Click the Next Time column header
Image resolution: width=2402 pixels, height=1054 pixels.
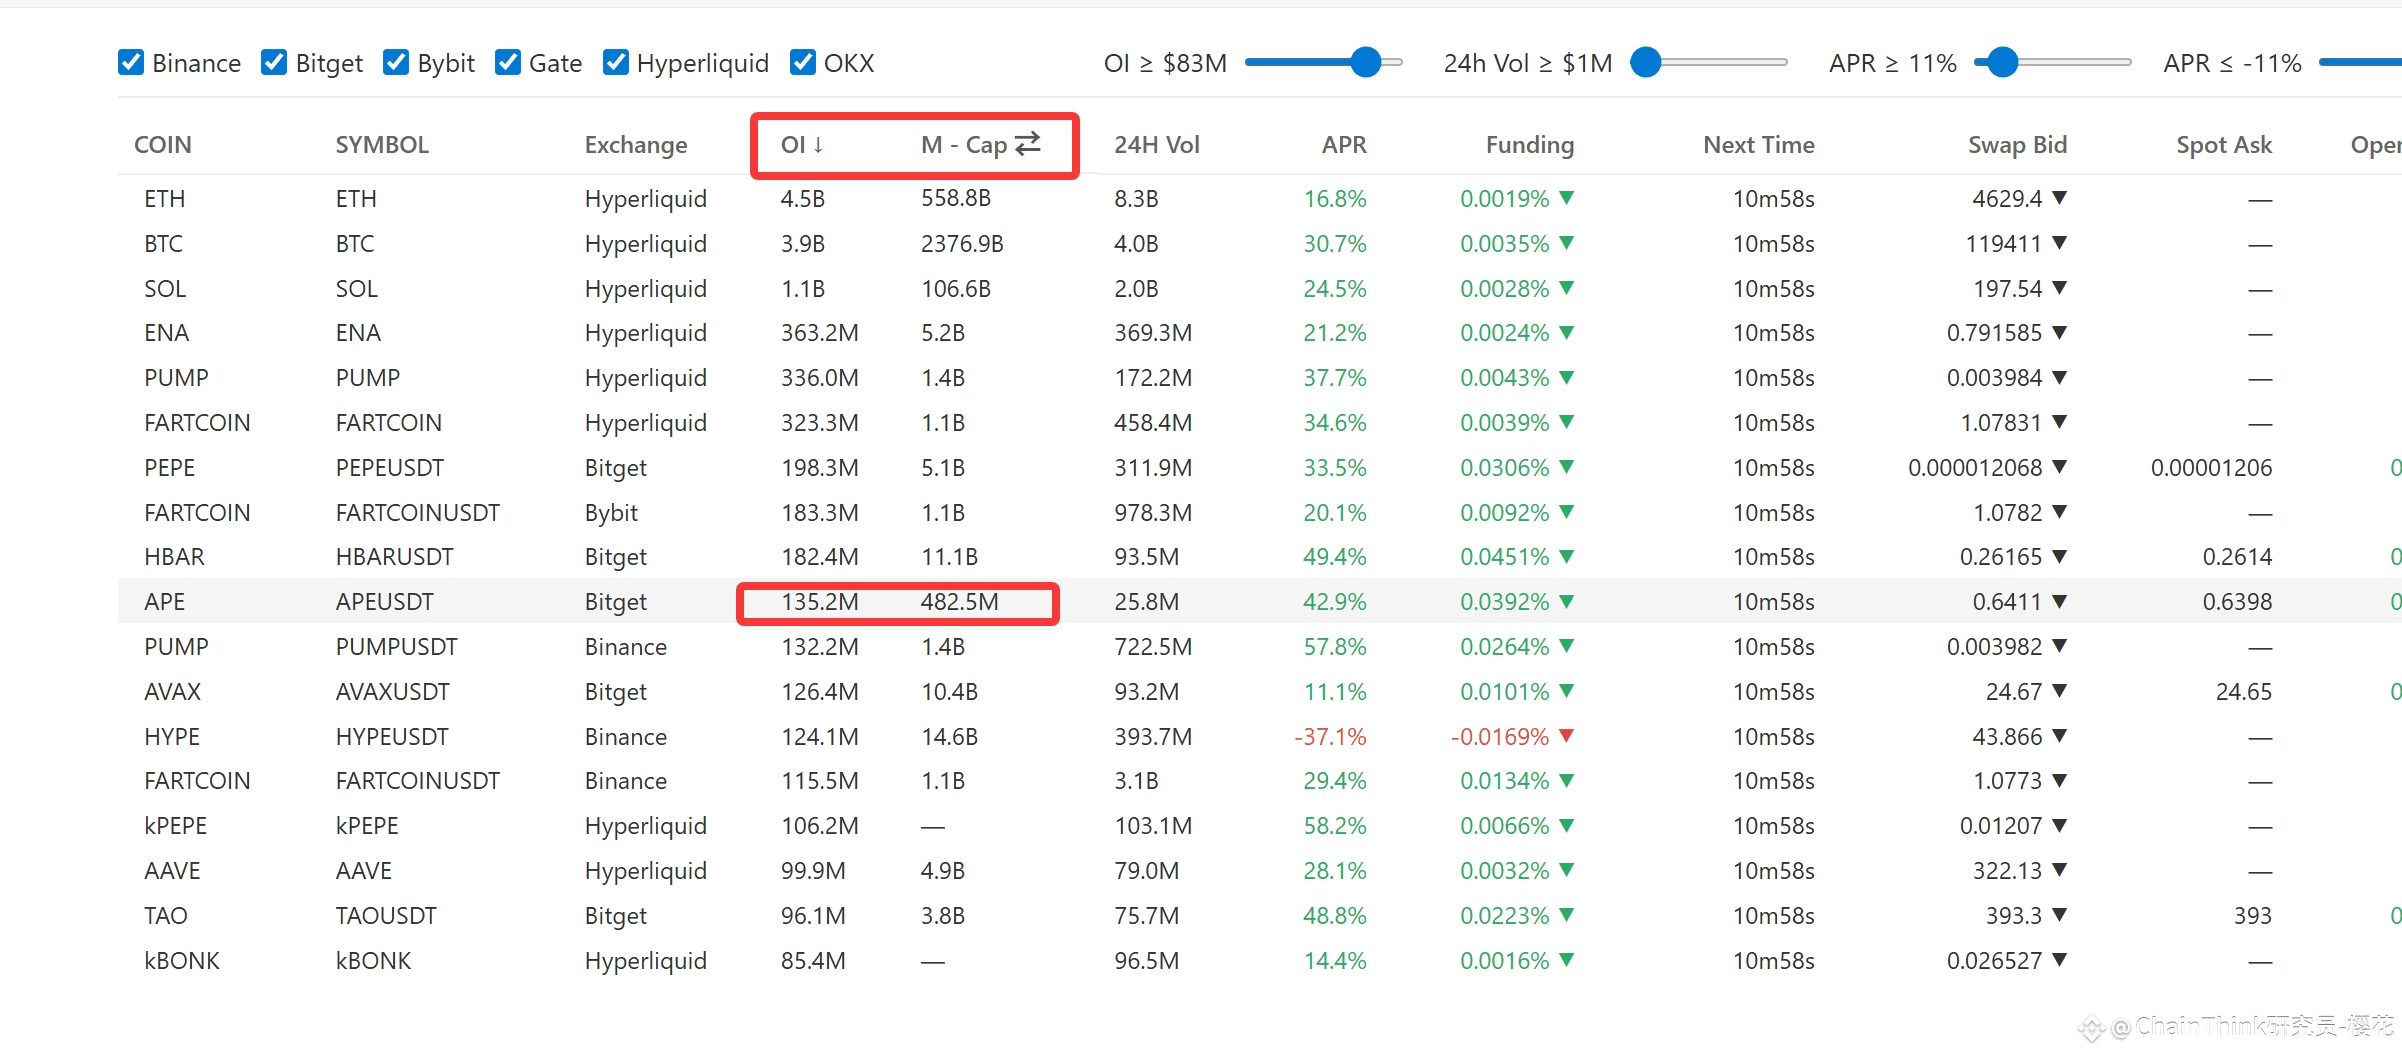pyautogui.click(x=1759, y=145)
